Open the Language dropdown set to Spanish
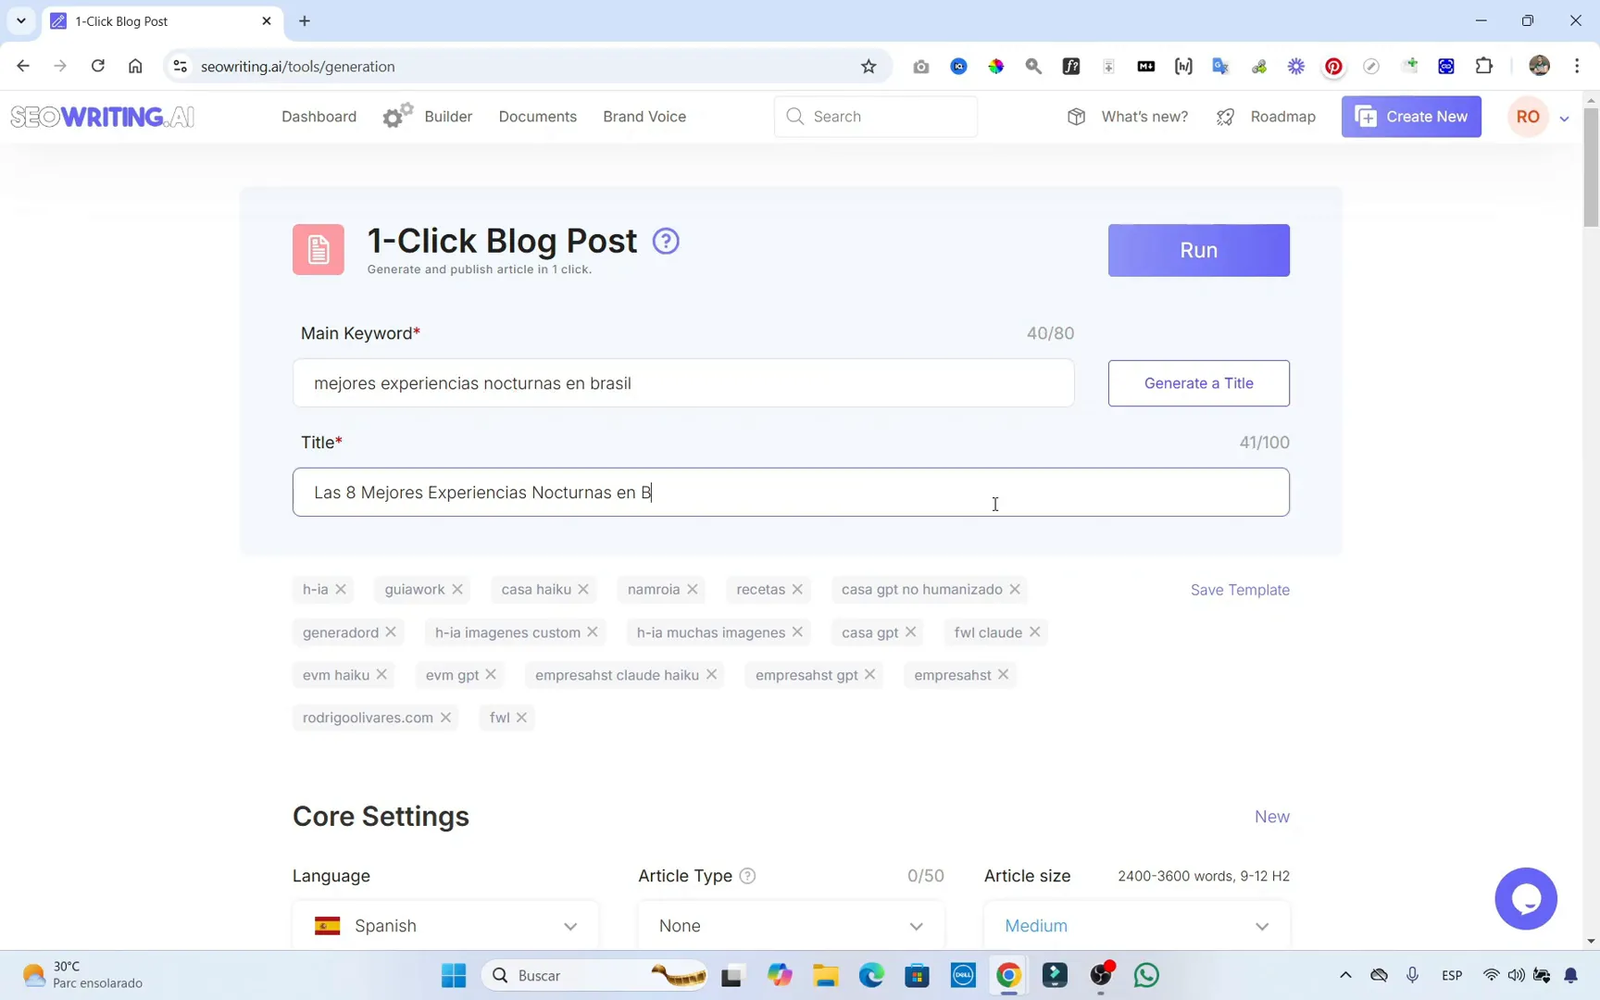 [445, 925]
